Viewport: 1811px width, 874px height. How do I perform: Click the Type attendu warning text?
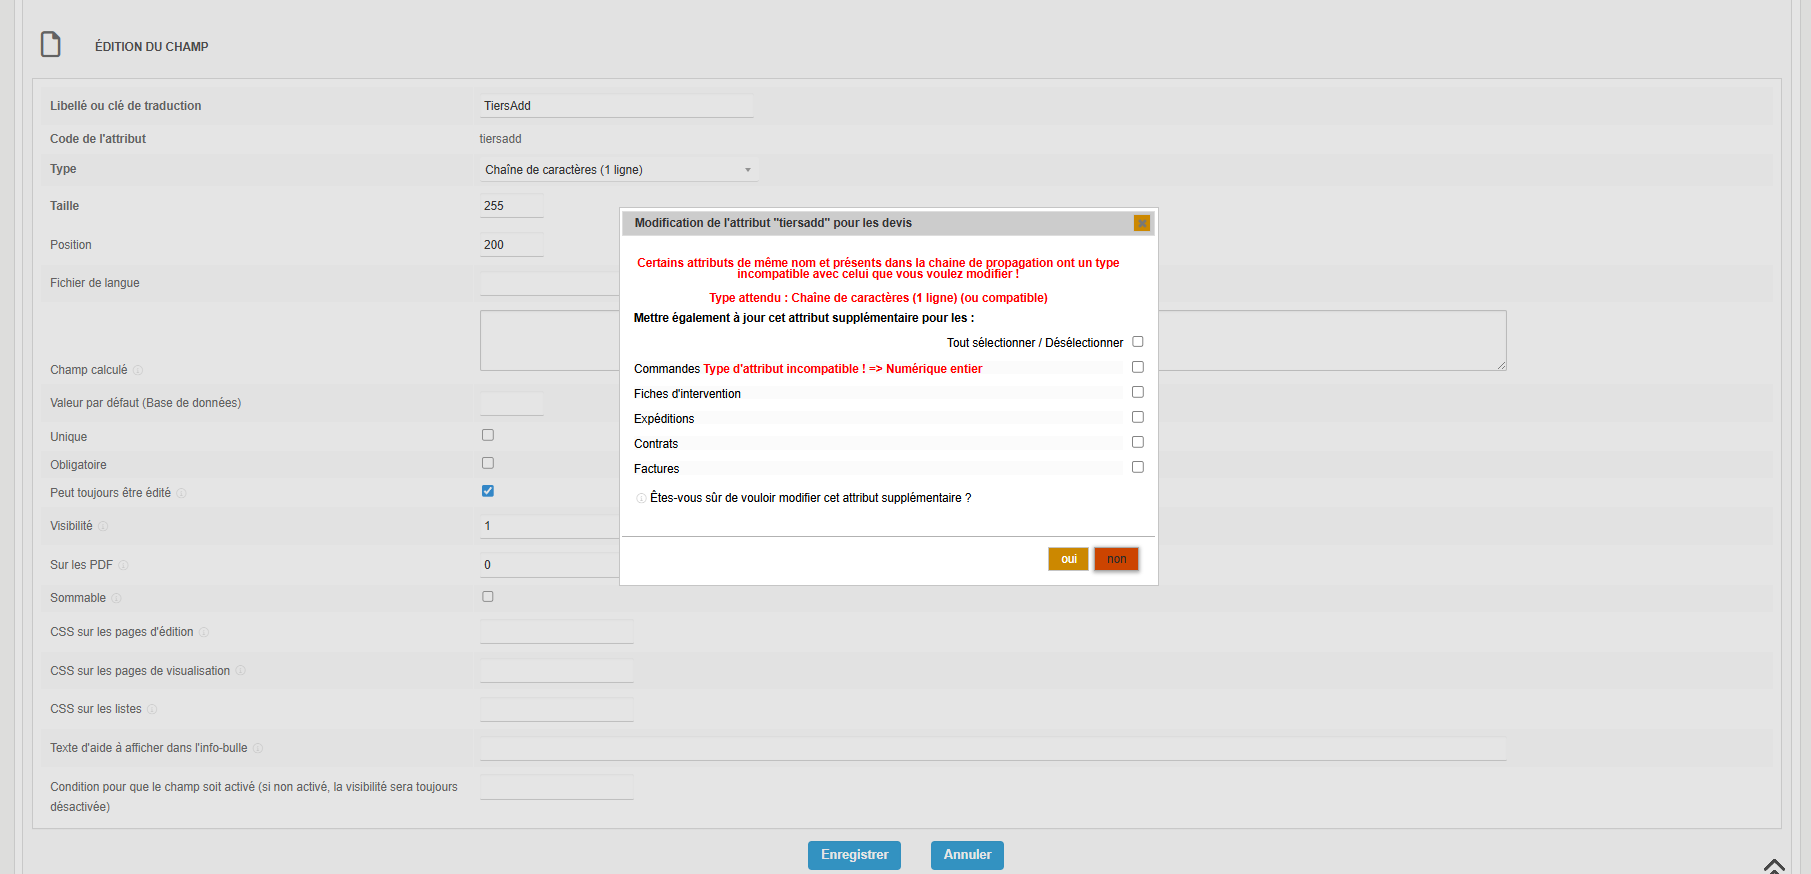click(x=878, y=298)
